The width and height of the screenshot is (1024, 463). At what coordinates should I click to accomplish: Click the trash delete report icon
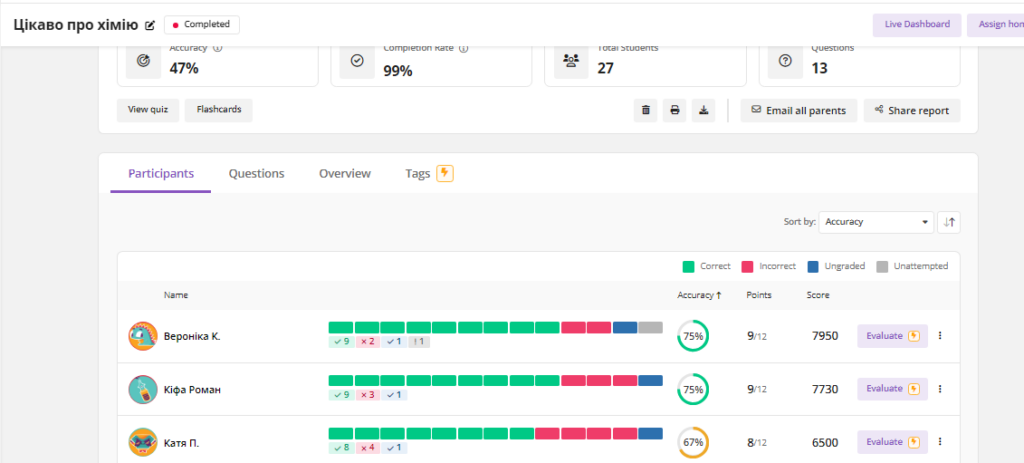point(645,110)
